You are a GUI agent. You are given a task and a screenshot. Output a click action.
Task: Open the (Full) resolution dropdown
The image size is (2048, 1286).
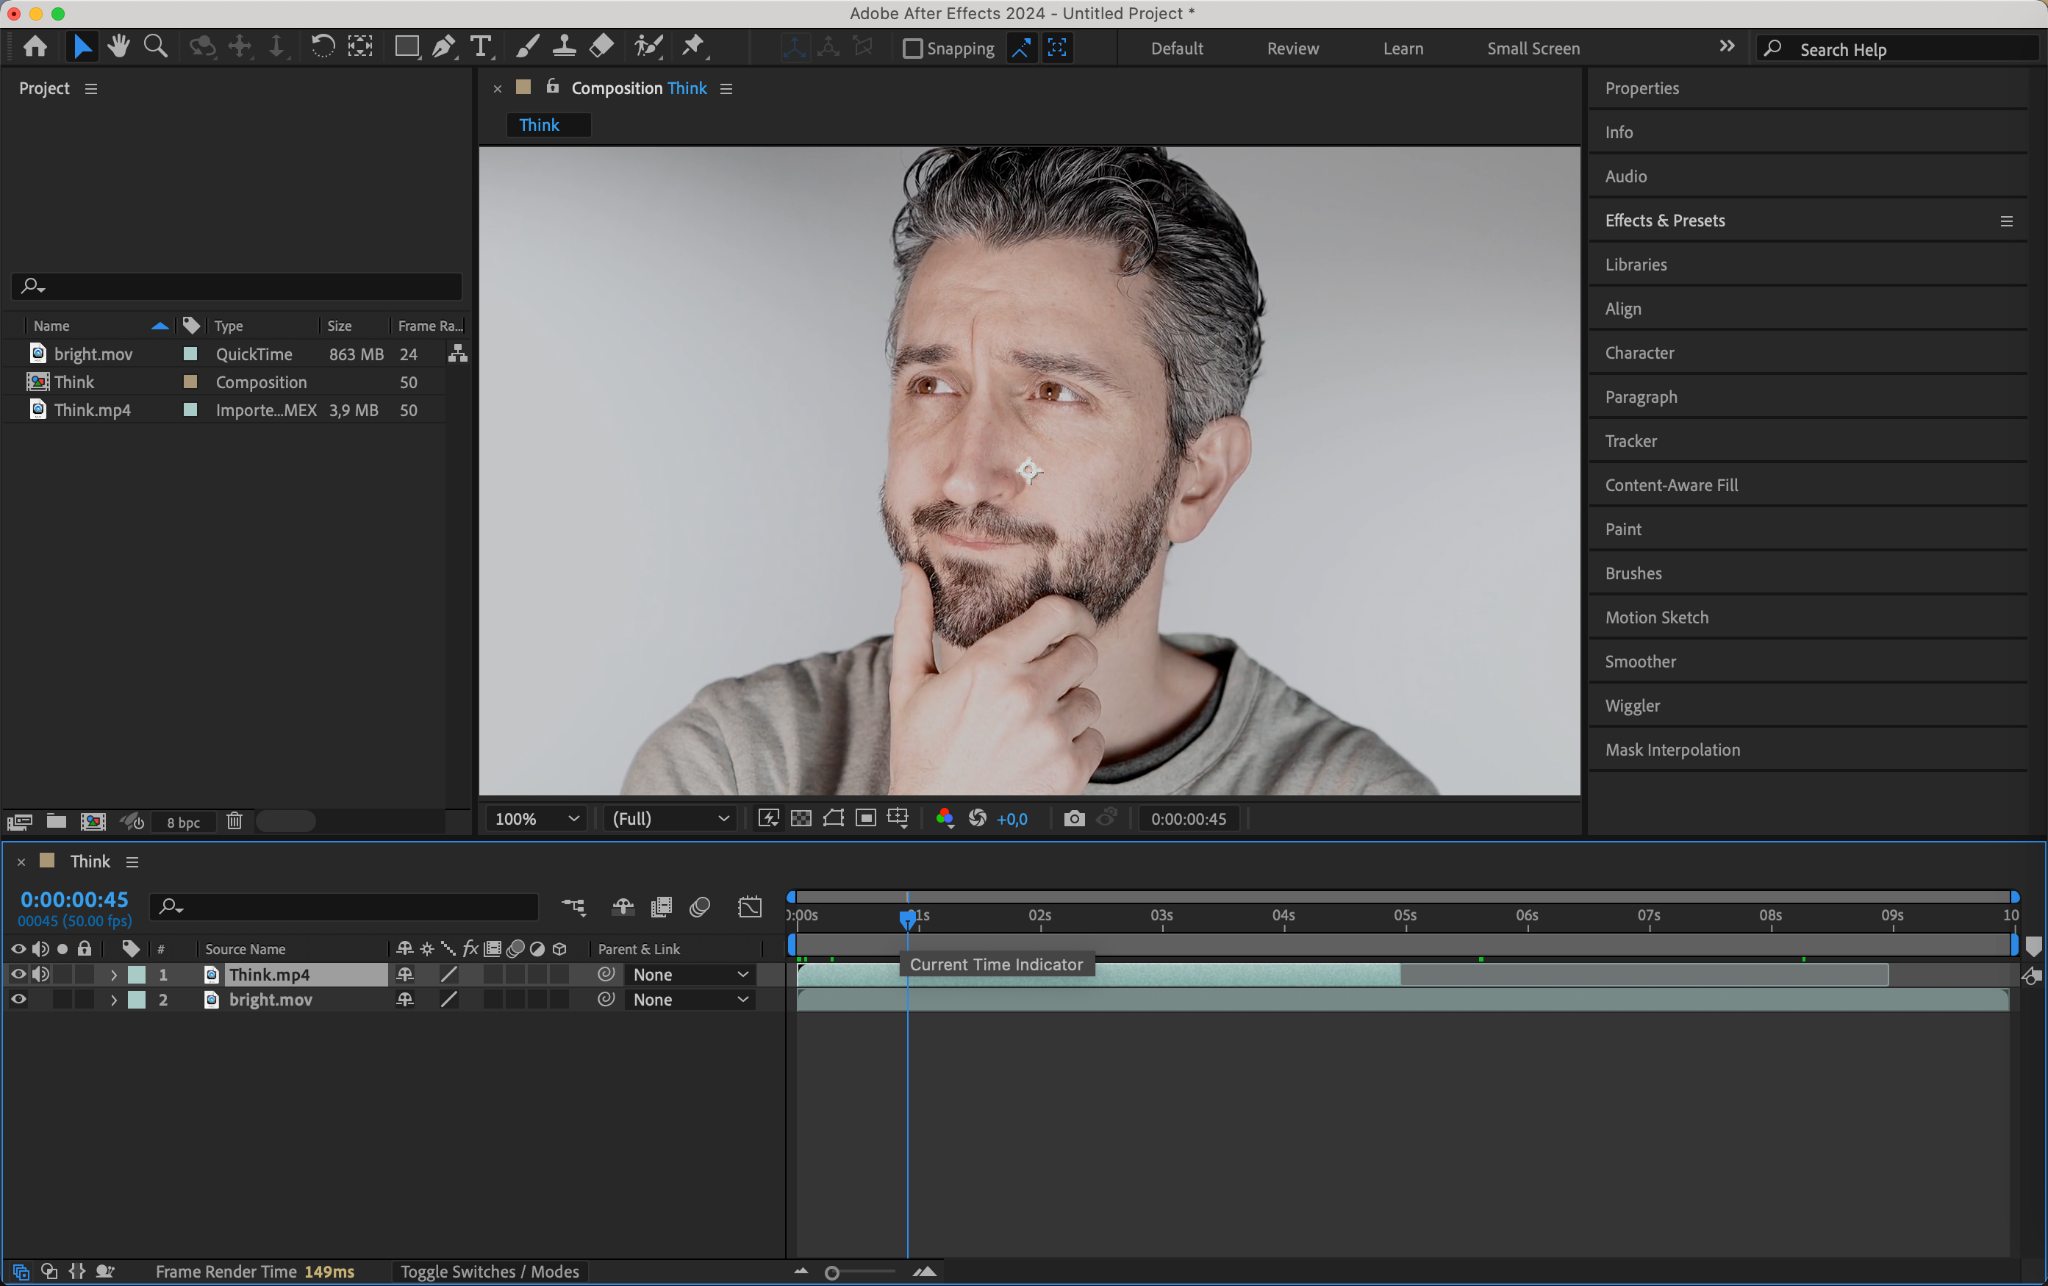[670, 819]
